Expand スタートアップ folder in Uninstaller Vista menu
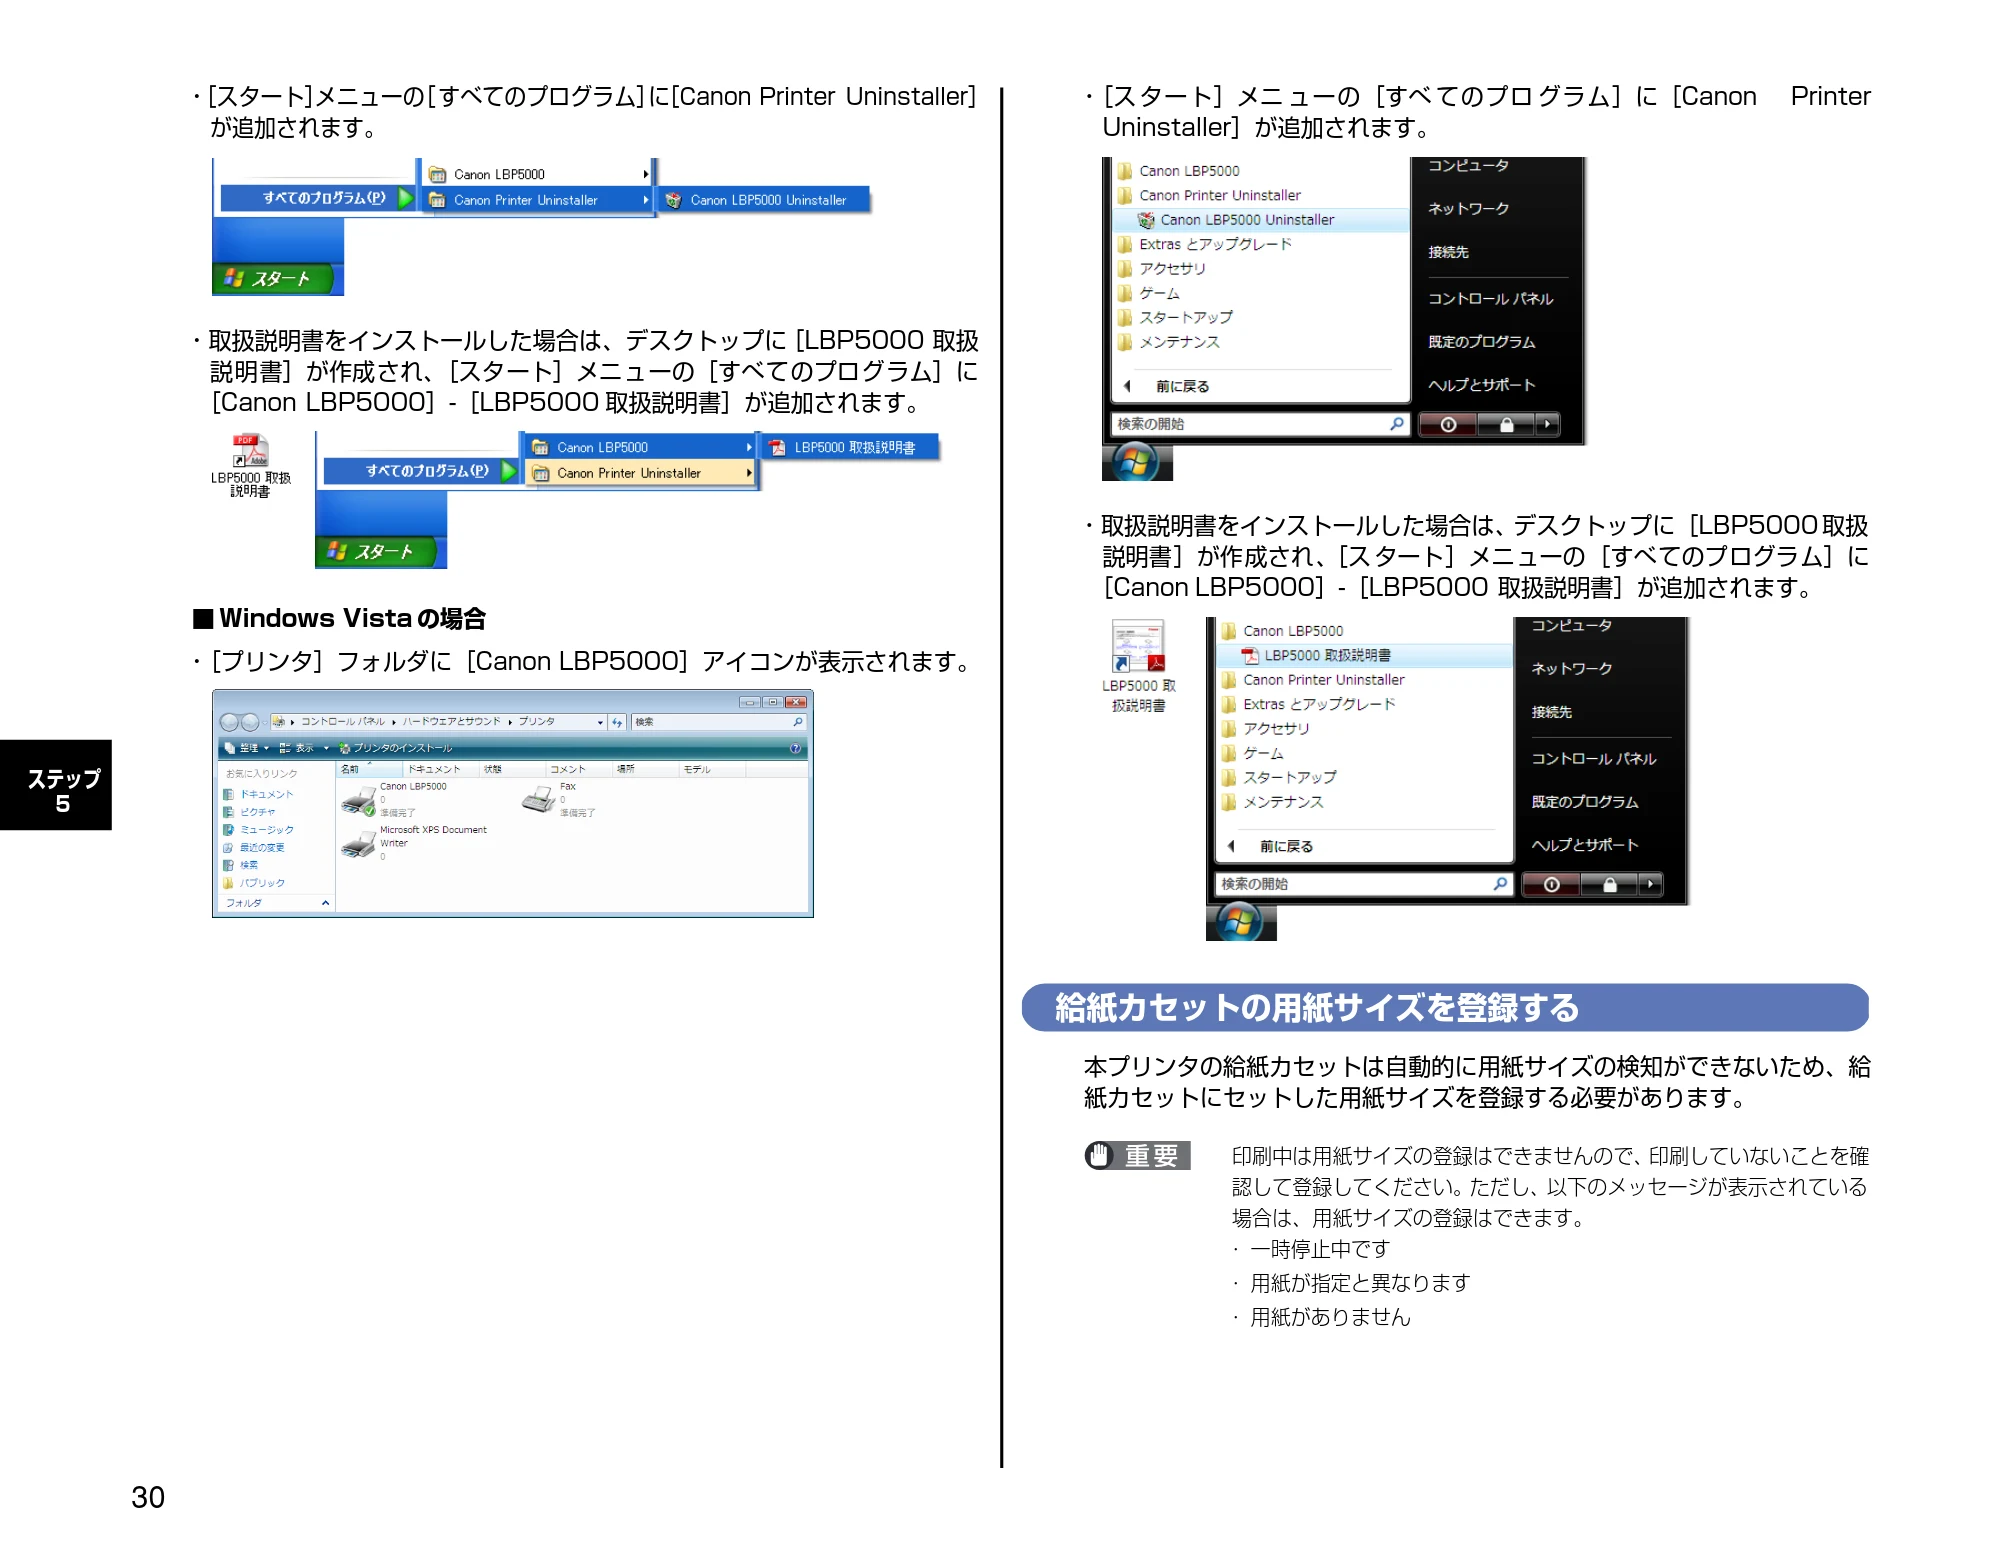The width and height of the screenshot is (2000, 1556). 1175,317
